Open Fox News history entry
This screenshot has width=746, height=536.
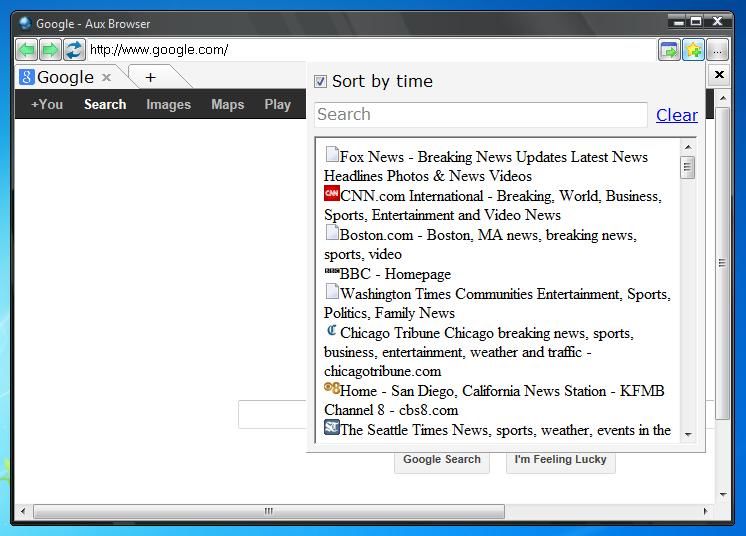coord(486,166)
